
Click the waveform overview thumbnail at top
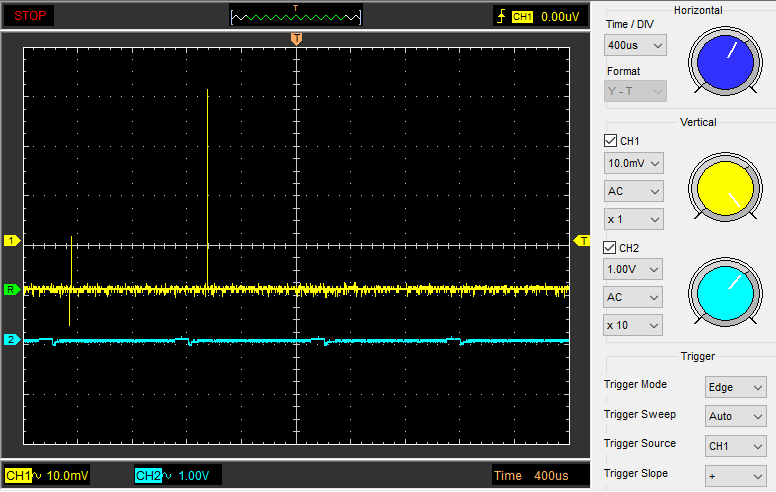coord(295,15)
